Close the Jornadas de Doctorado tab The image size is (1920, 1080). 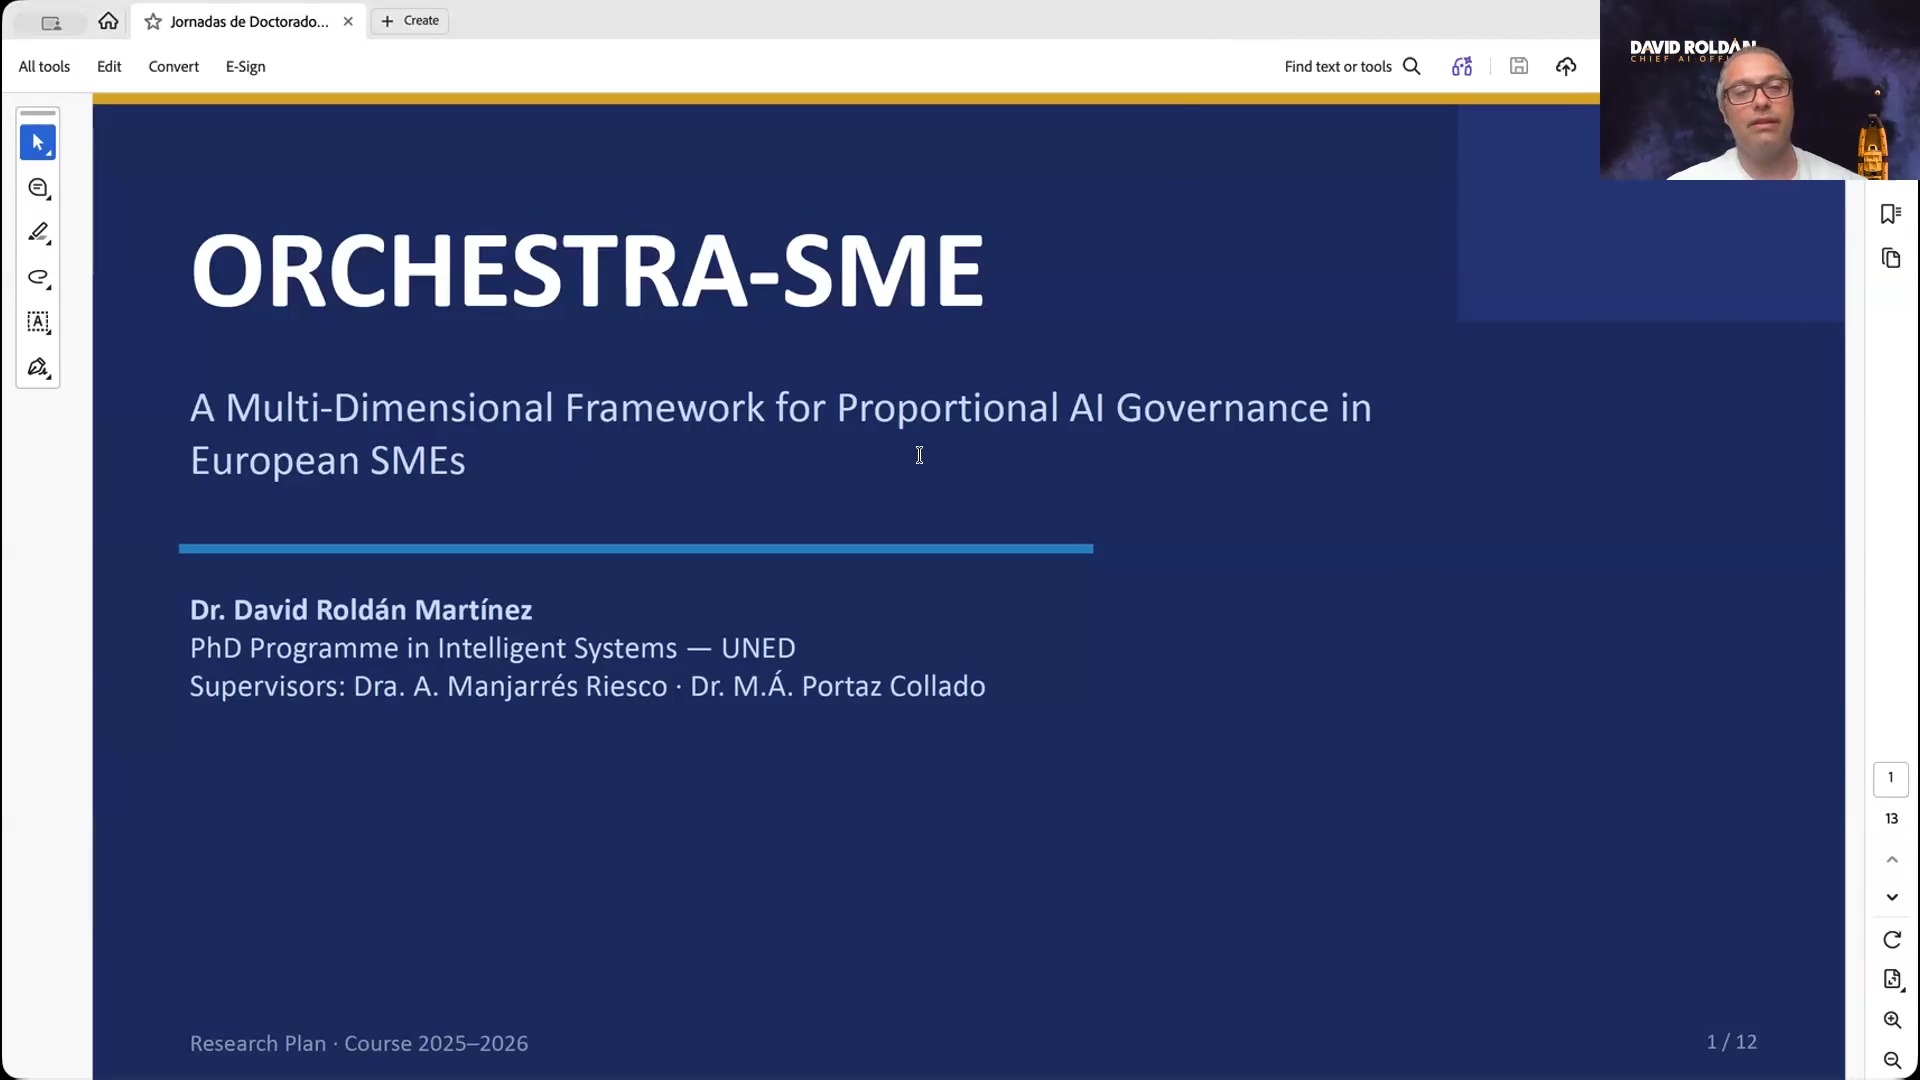[x=348, y=21]
